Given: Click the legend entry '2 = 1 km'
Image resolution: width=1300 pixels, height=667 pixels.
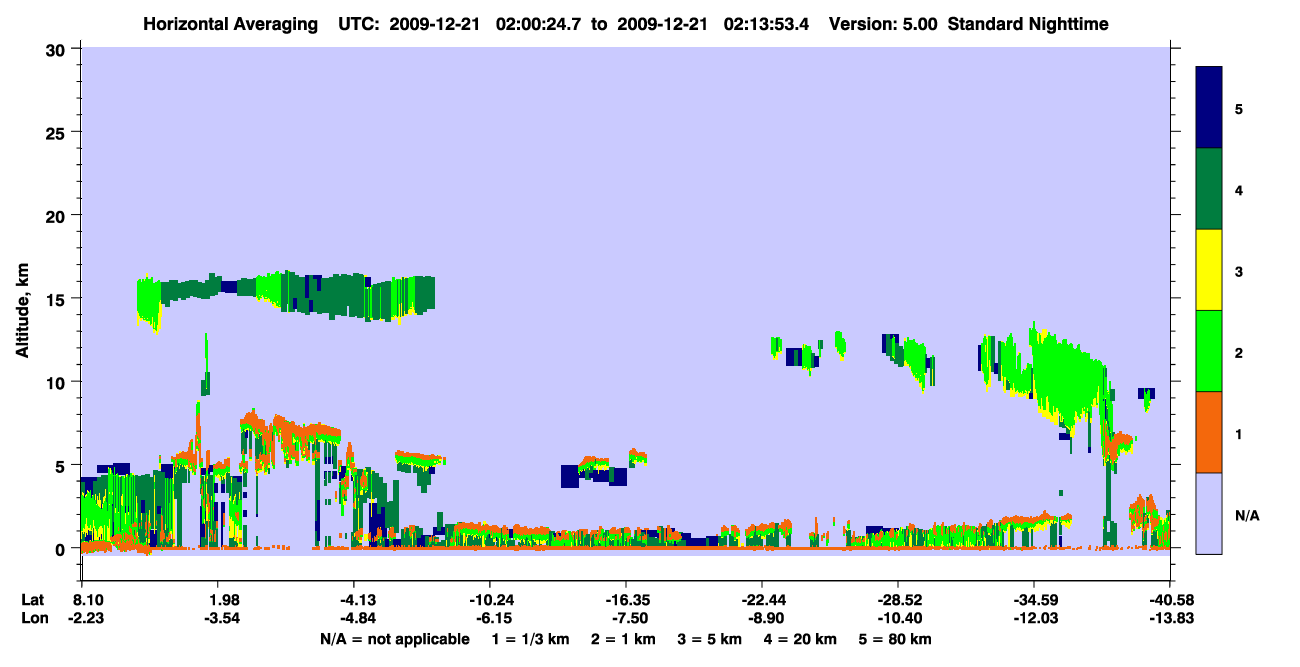Looking at the screenshot, I should (623, 639).
